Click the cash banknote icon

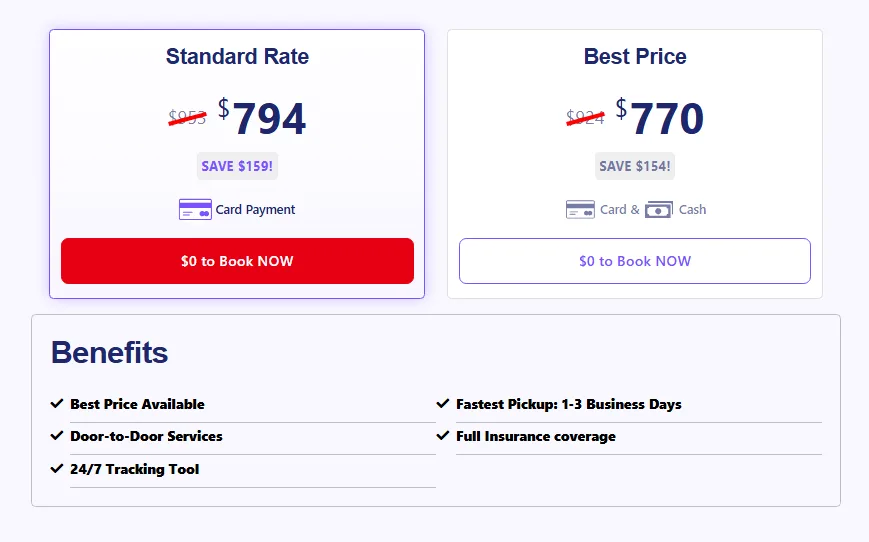pos(659,210)
